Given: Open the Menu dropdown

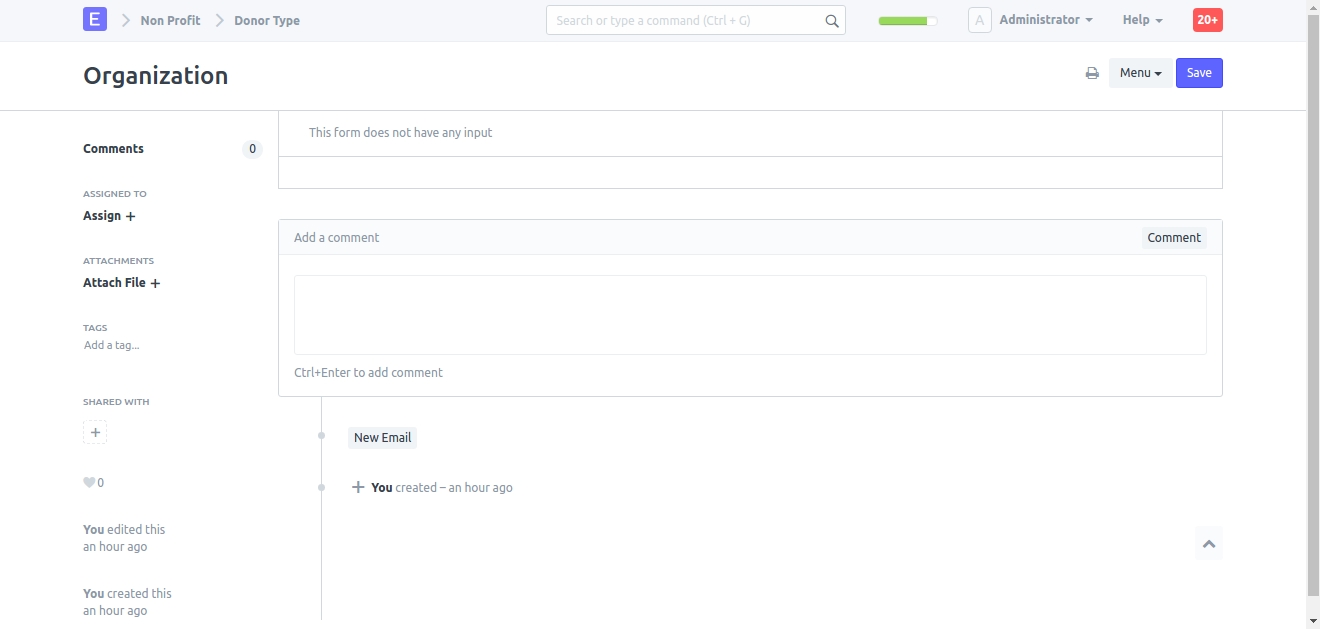Looking at the screenshot, I should [x=1140, y=73].
